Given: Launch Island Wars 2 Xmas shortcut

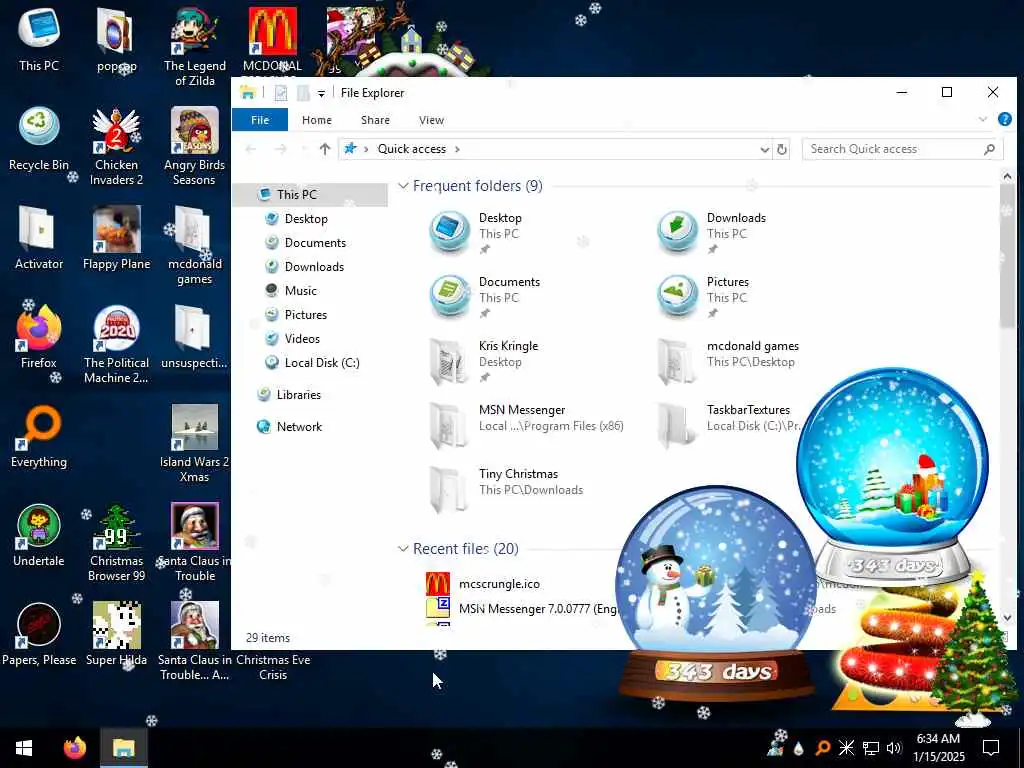Looking at the screenshot, I should 194,443.
